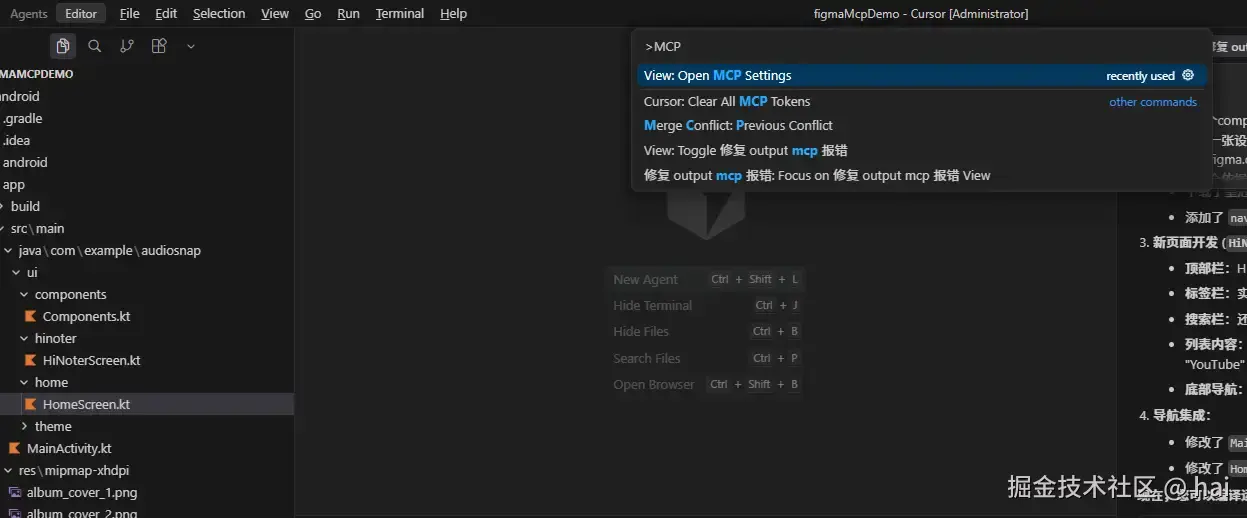Open the Go menu
1247x518 pixels.
click(313, 14)
